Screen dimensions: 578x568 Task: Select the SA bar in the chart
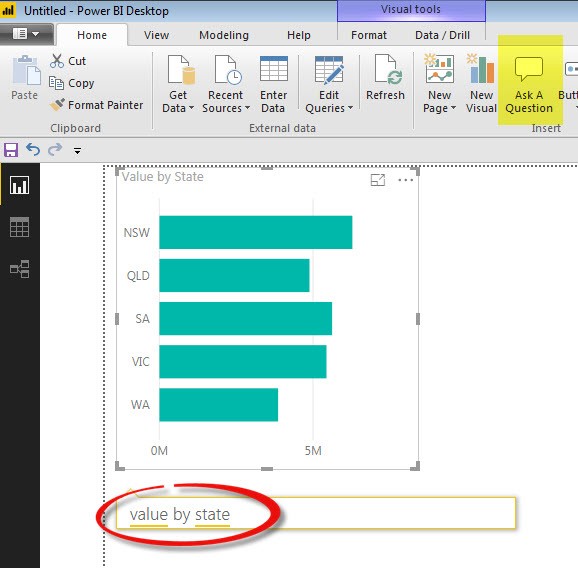tap(246, 318)
